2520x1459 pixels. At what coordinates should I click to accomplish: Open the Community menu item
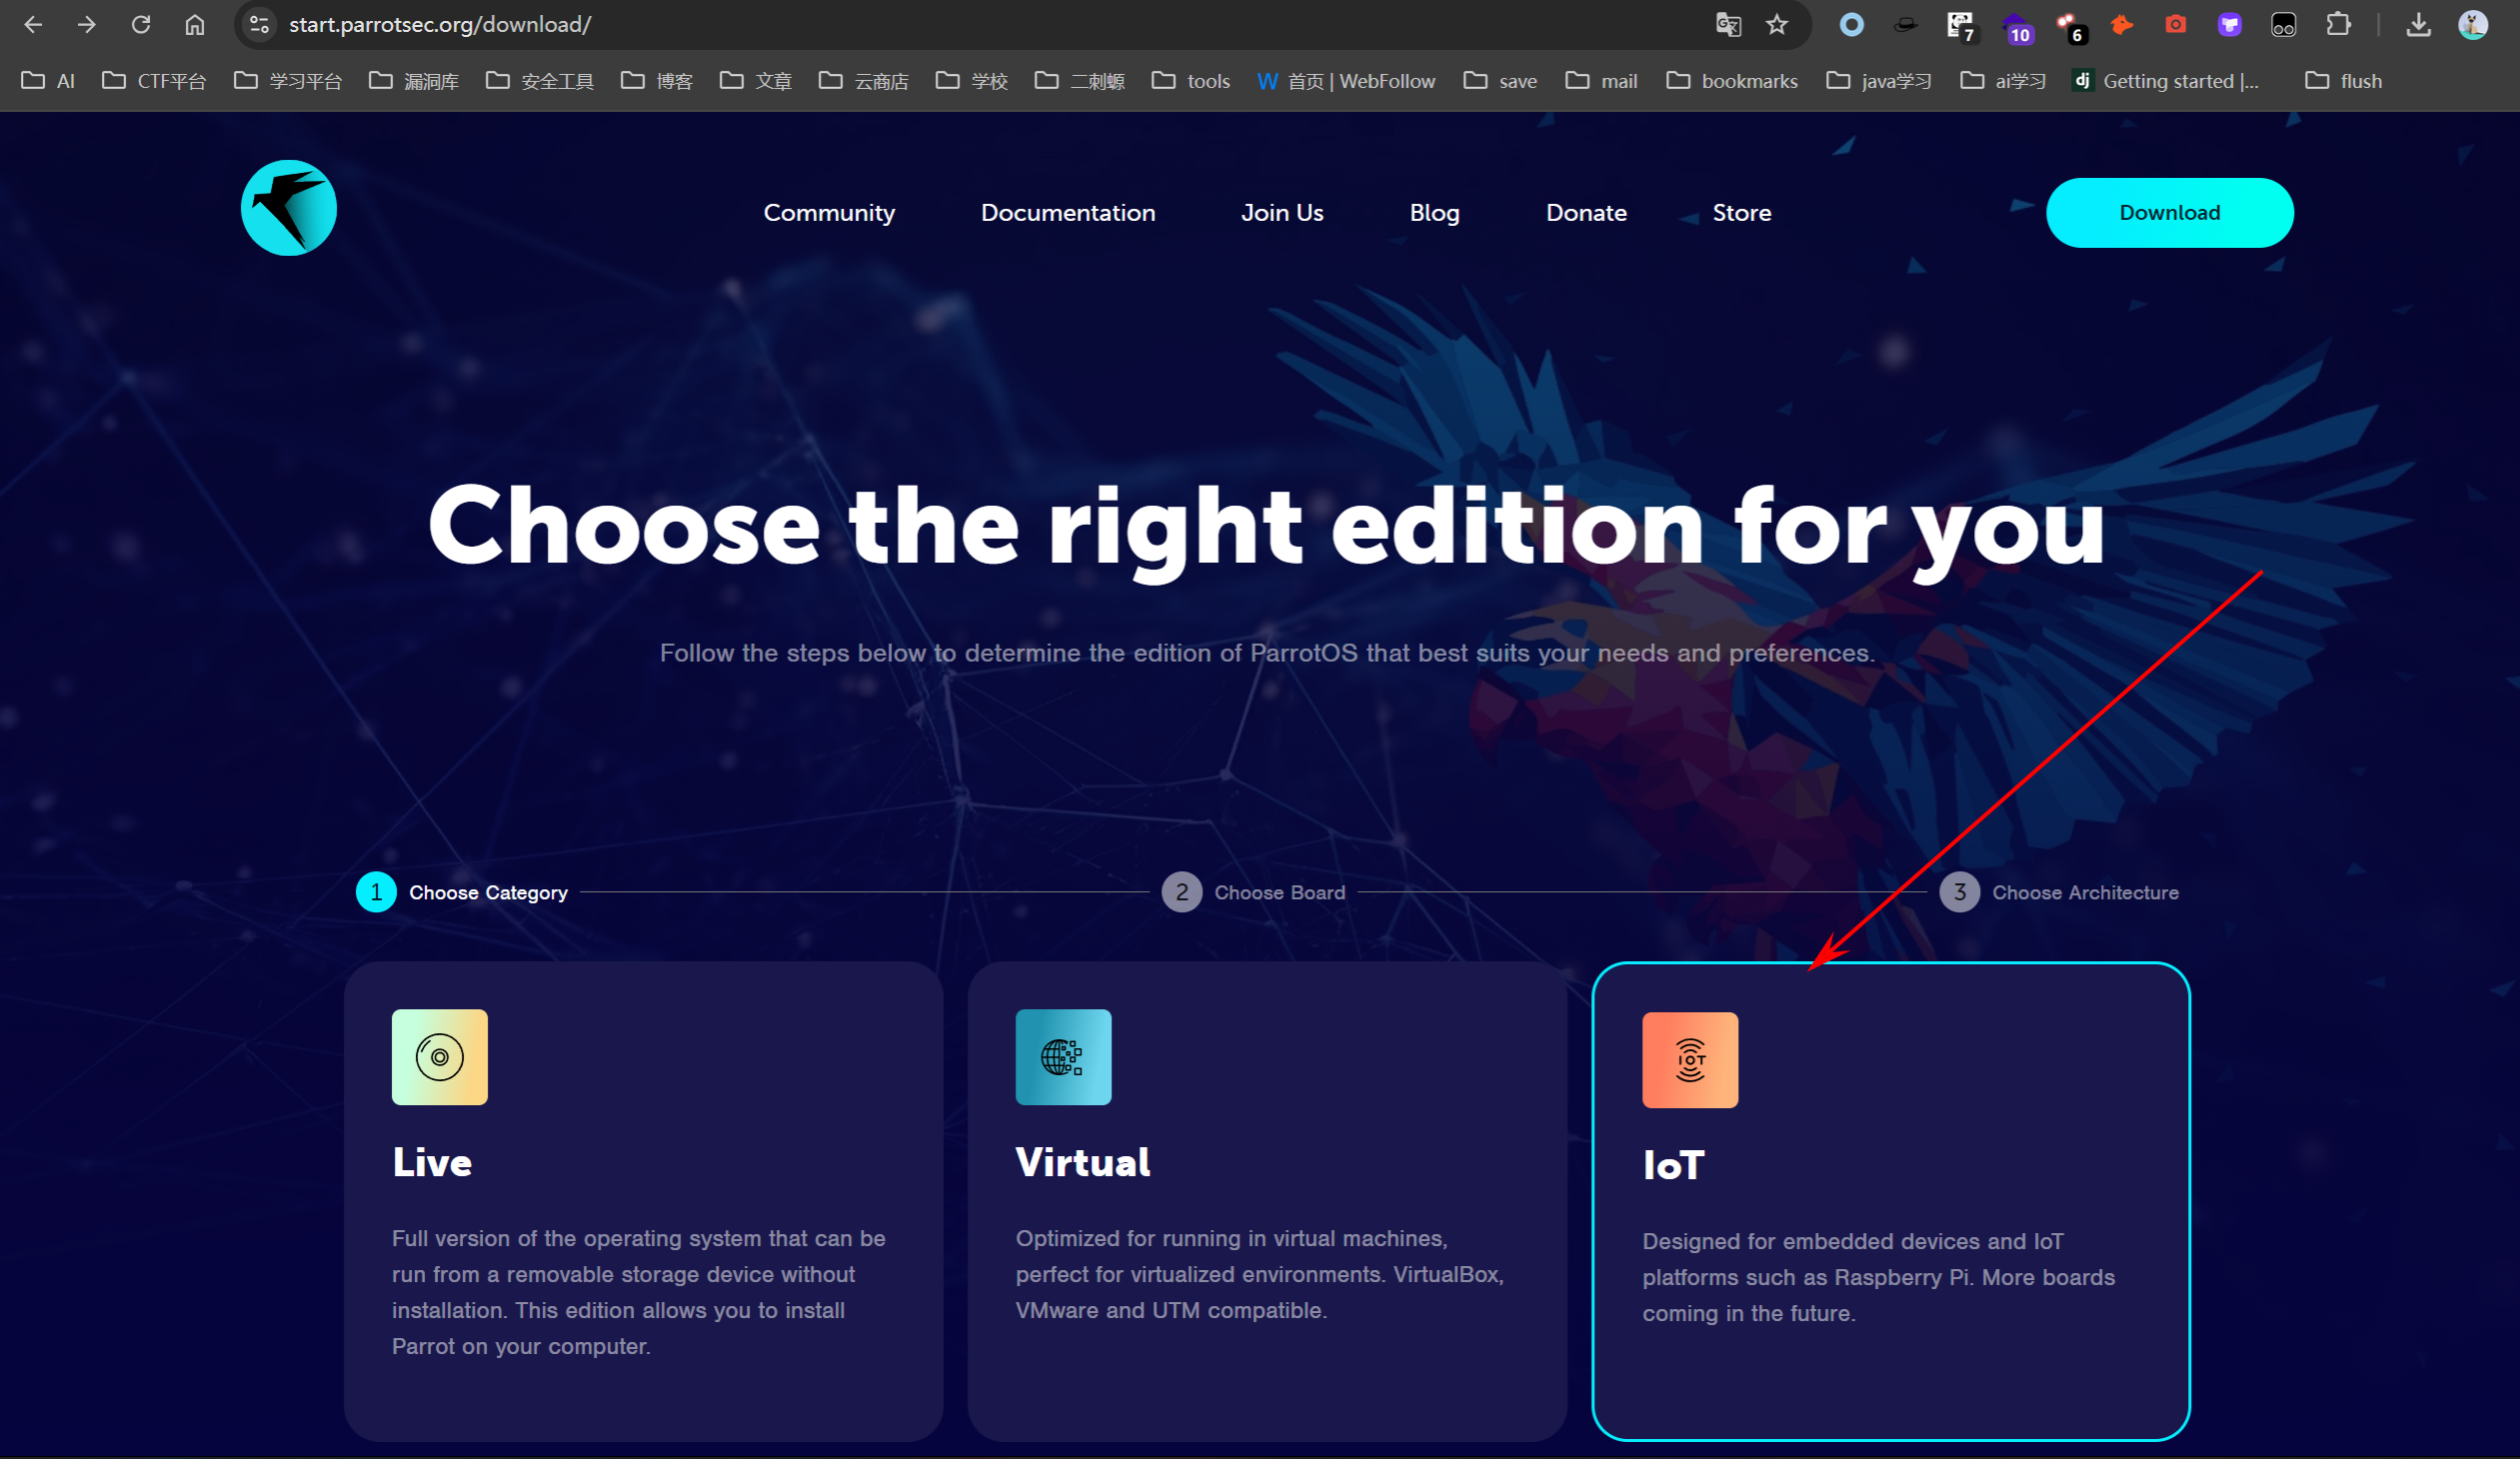tap(829, 213)
